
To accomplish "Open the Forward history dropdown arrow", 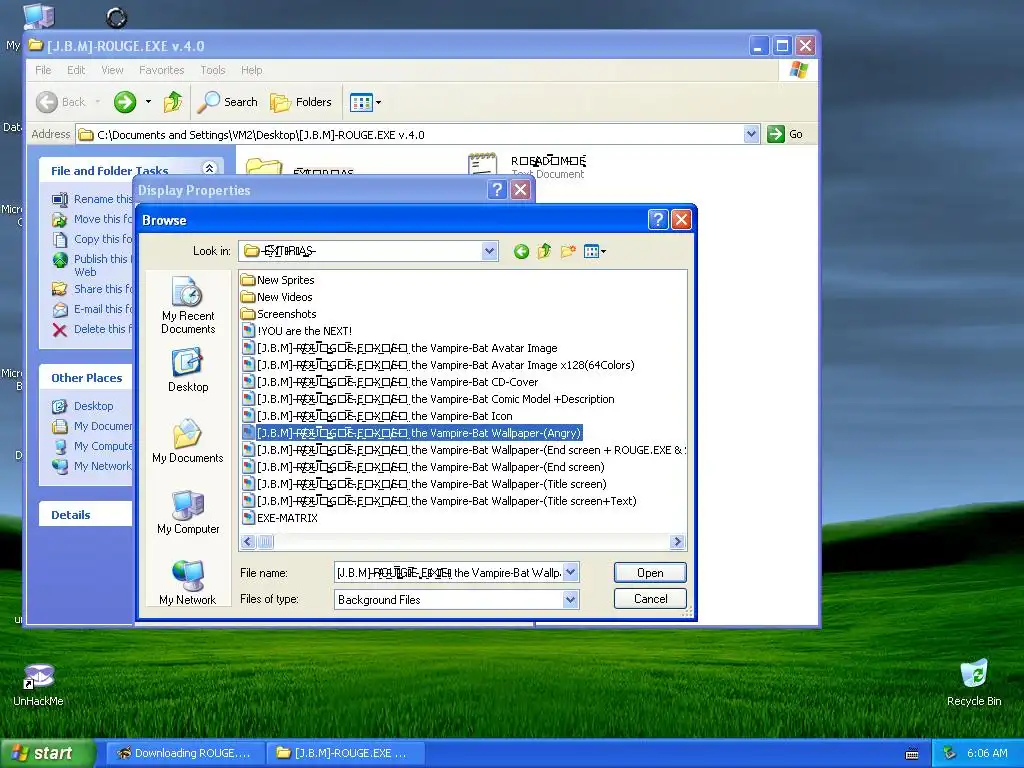I will point(148,102).
